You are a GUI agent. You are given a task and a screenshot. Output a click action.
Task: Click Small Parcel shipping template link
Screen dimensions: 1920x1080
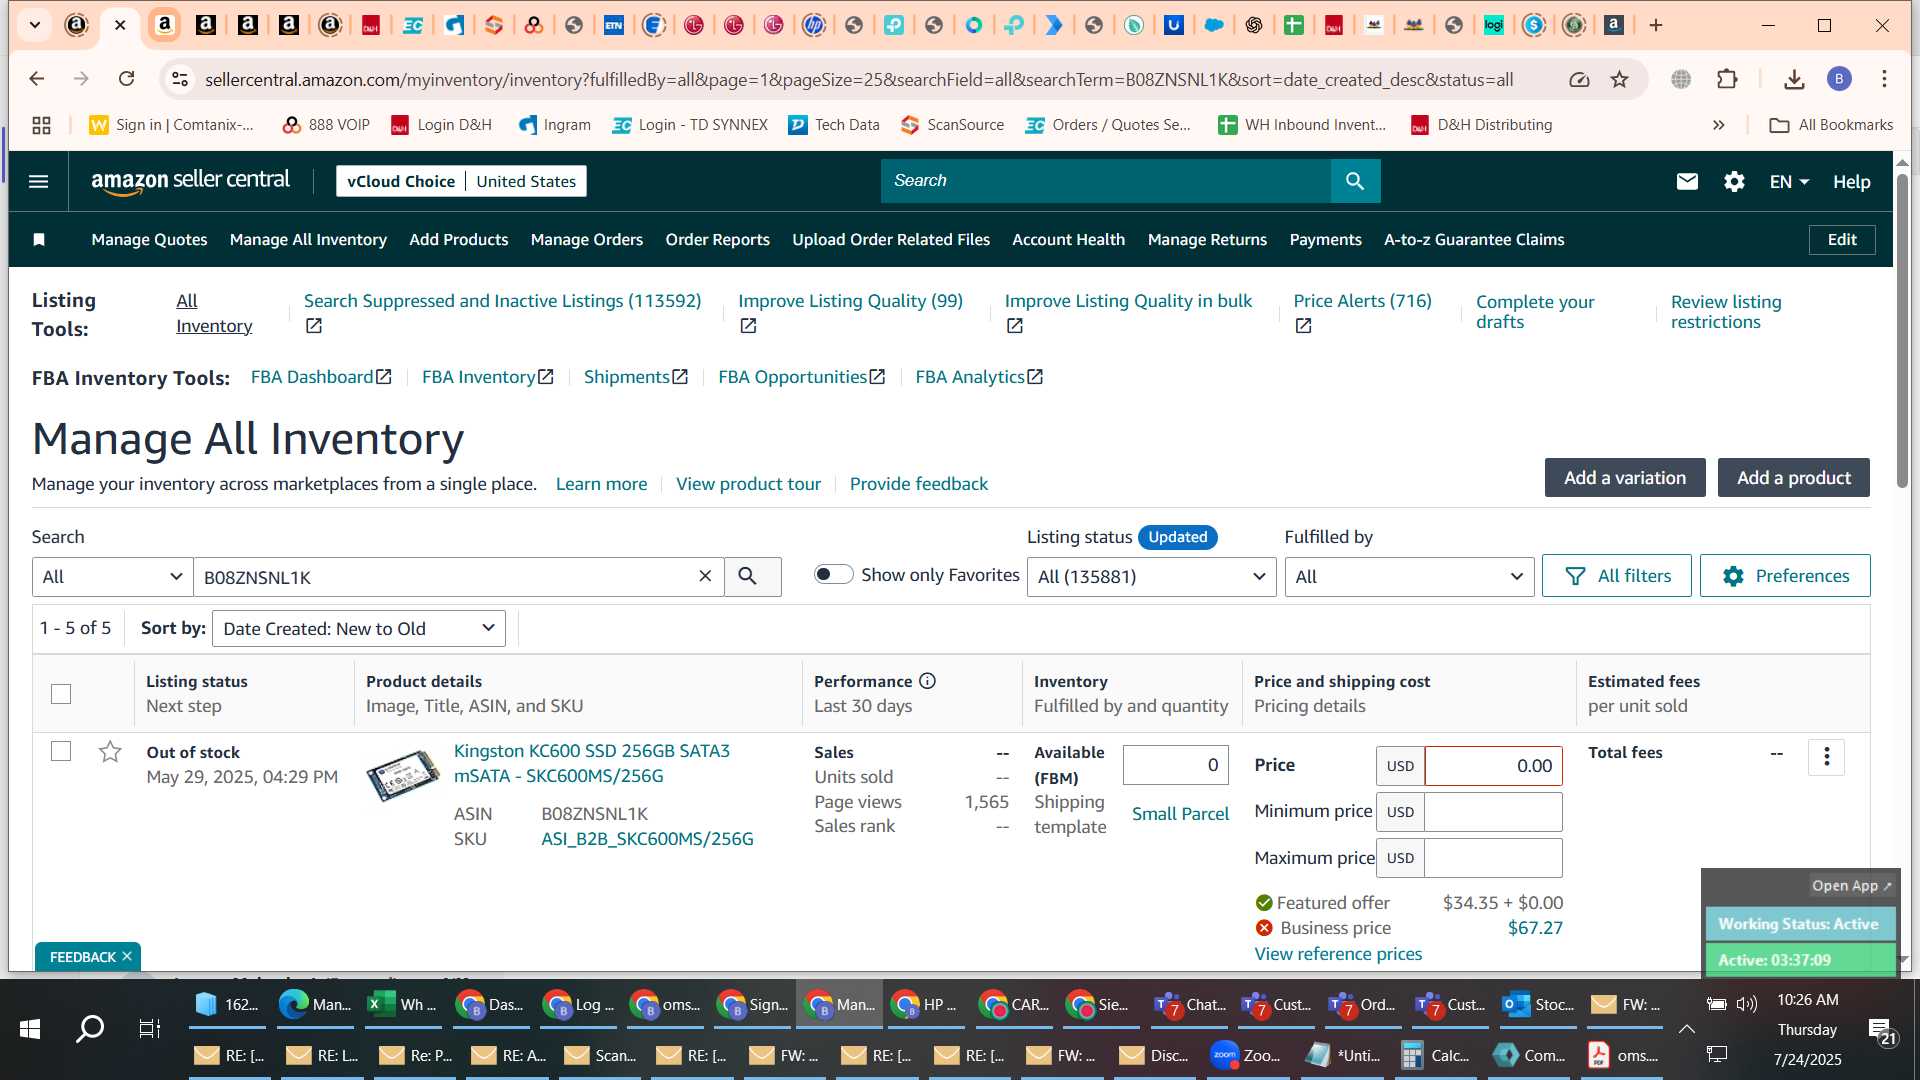coord(1180,814)
